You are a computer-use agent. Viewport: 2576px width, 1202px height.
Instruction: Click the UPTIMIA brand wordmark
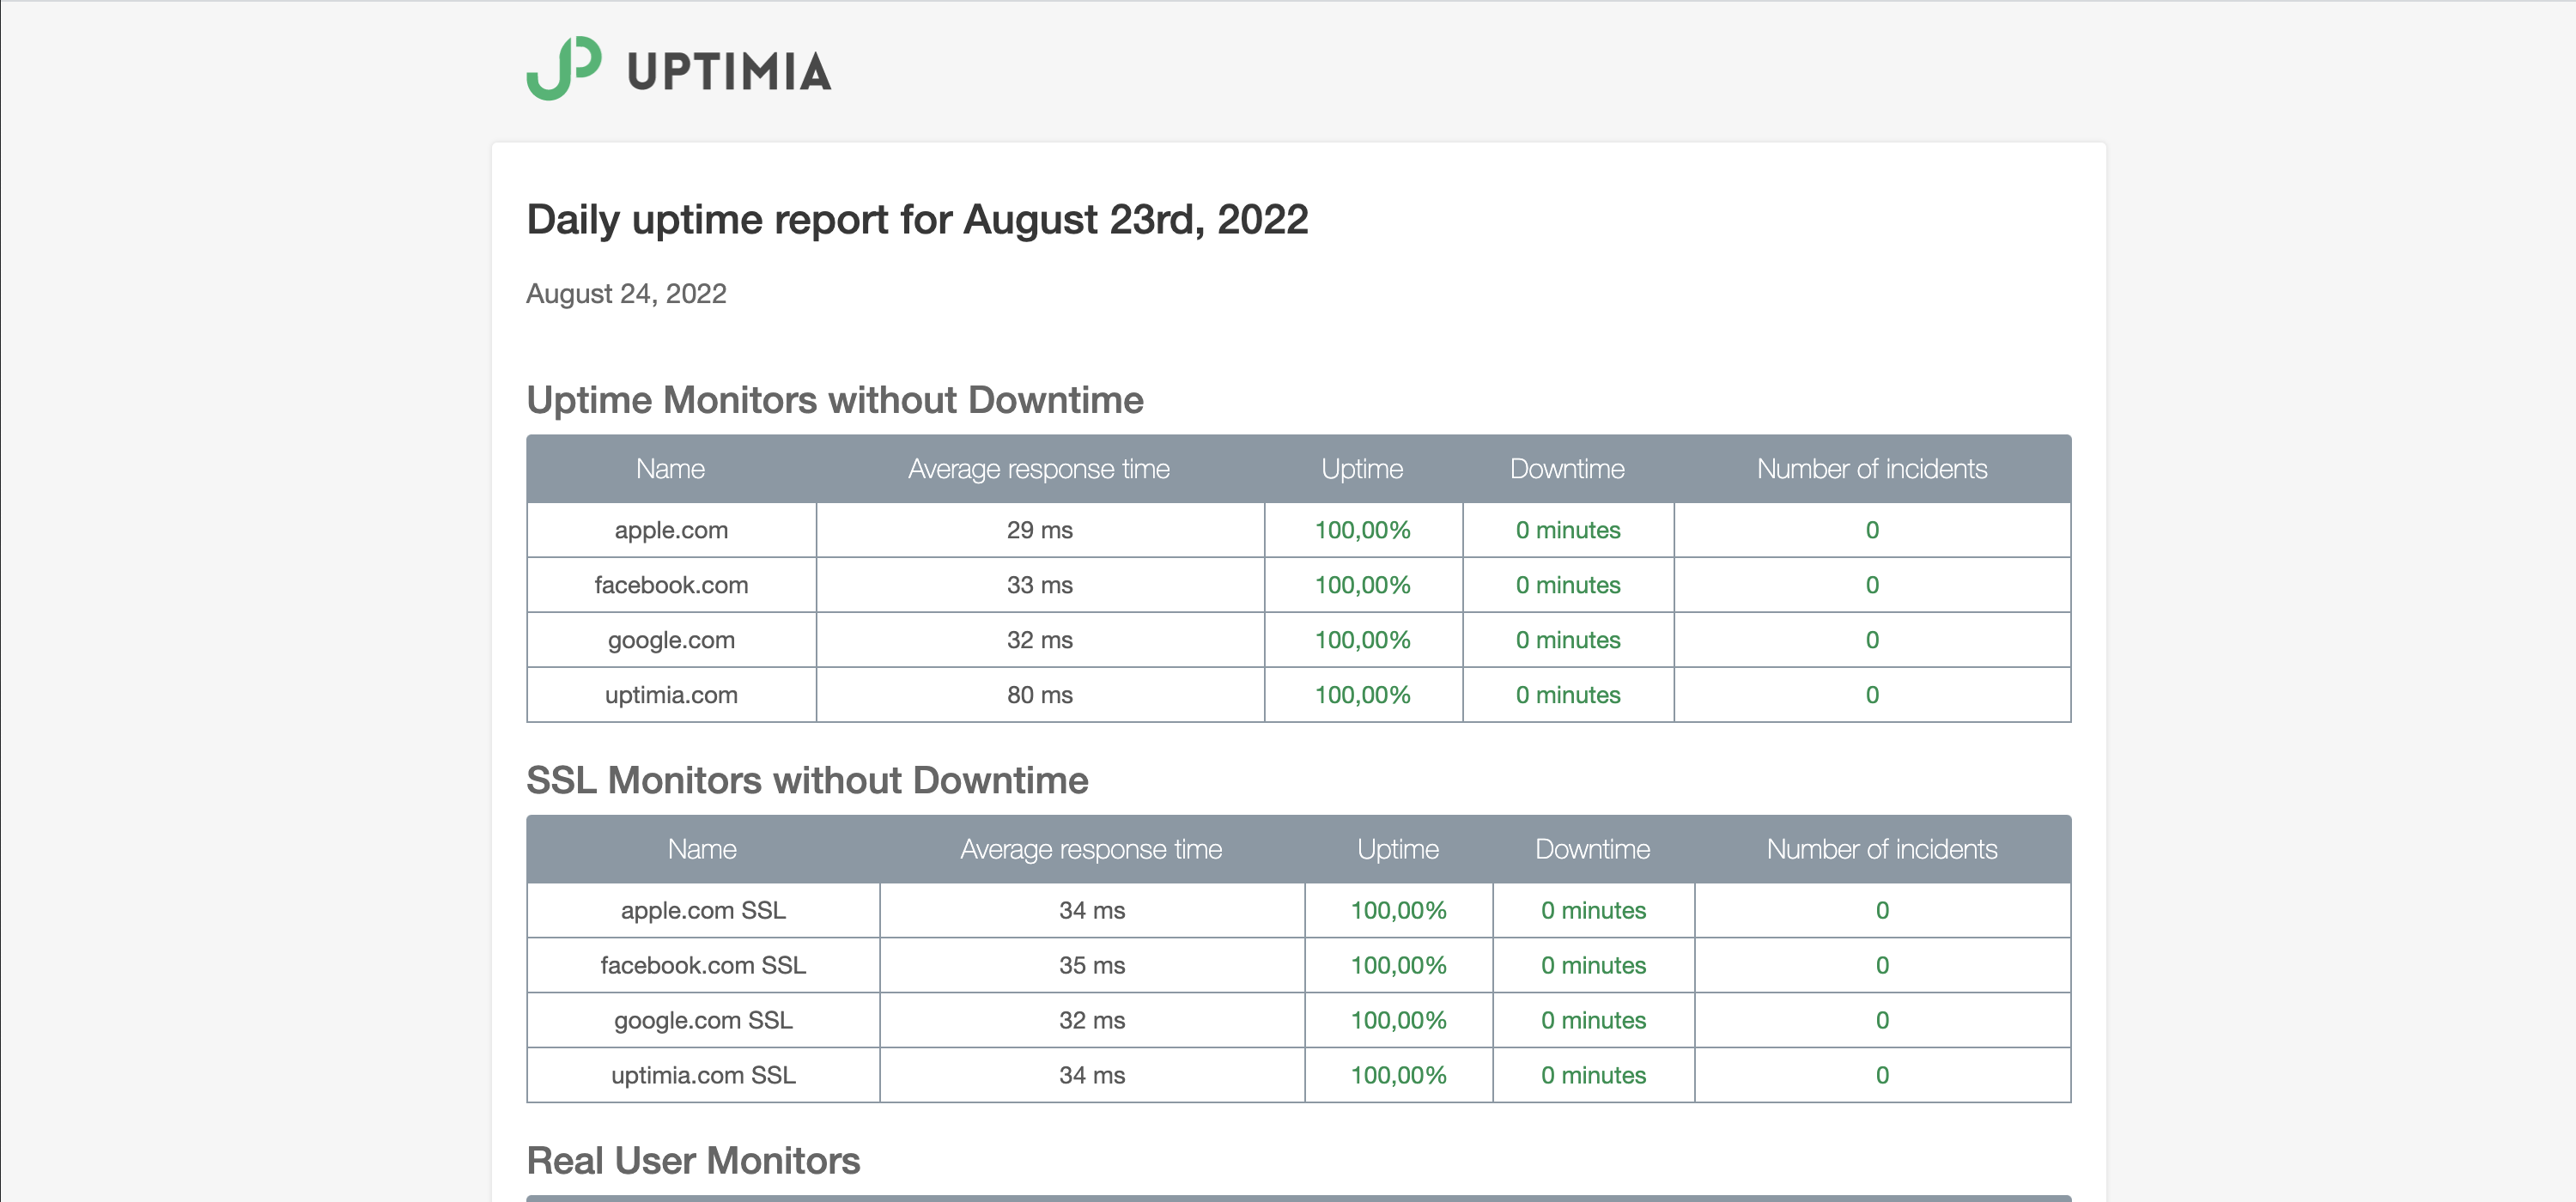pos(729,72)
